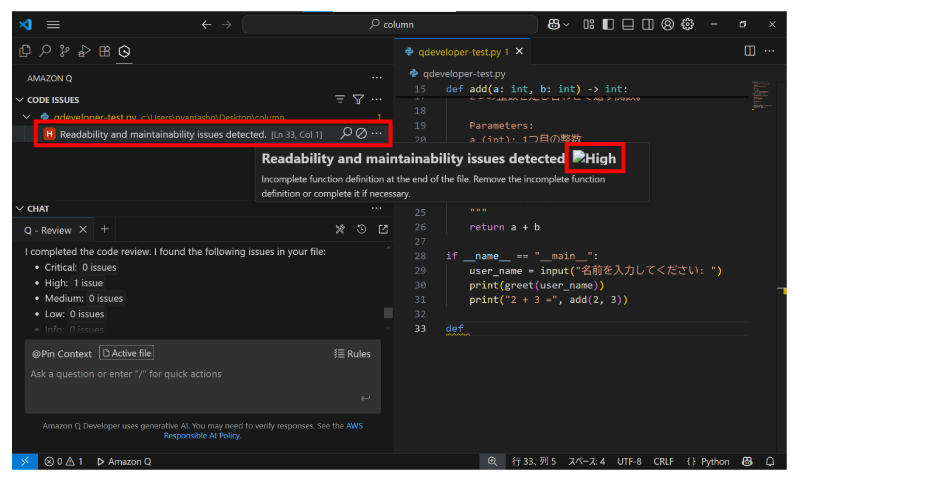925x481 pixels.
Task: Click the zoom icon in status bar
Action: point(492,462)
